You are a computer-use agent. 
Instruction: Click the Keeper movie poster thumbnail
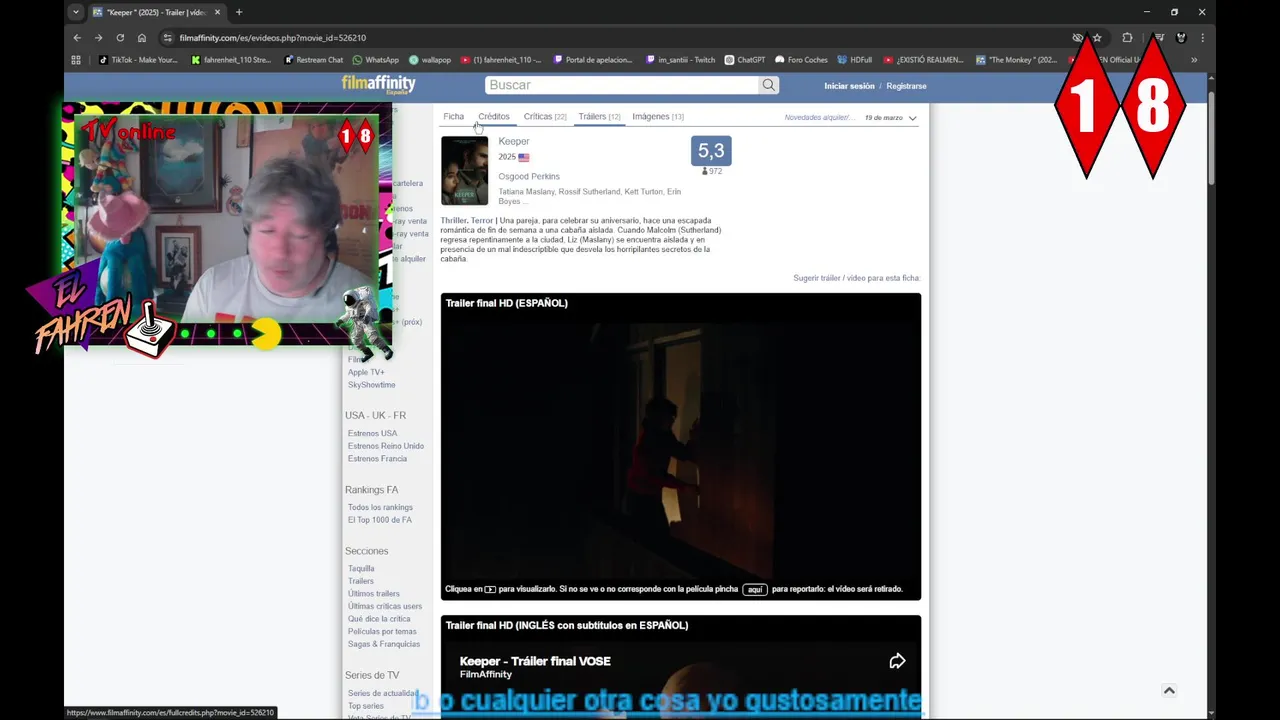pos(464,170)
